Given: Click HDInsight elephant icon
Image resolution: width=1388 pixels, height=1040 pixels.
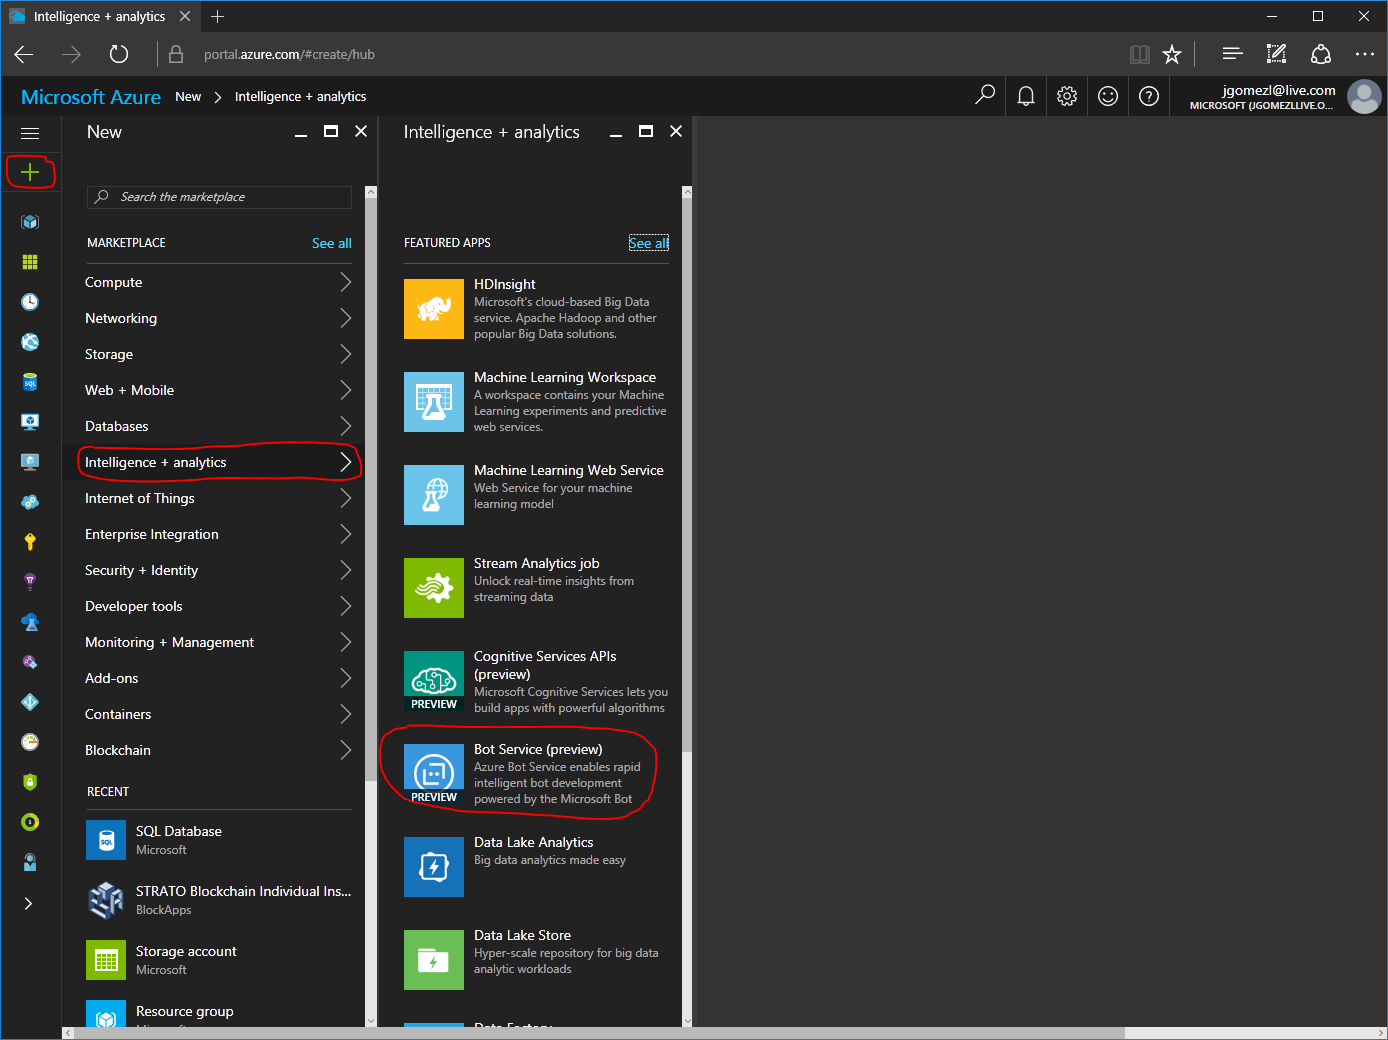Looking at the screenshot, I should click(434, 309).
